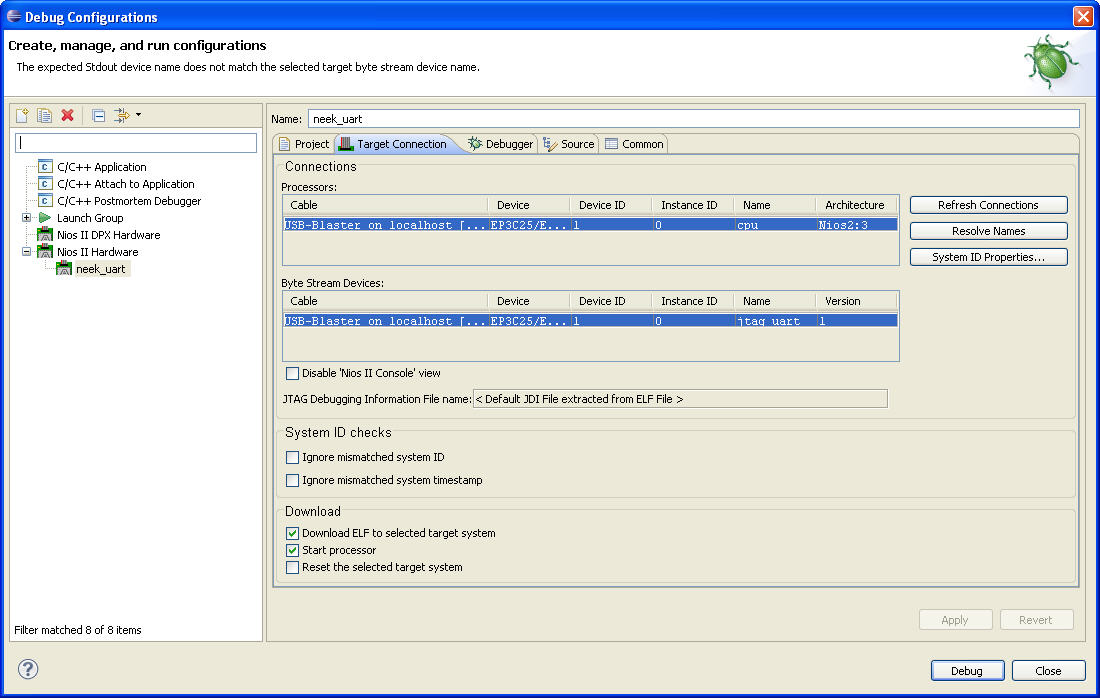The image size is (1100, 698).
Task: Click the New launch configuration icon
Action: coord(22,116)
